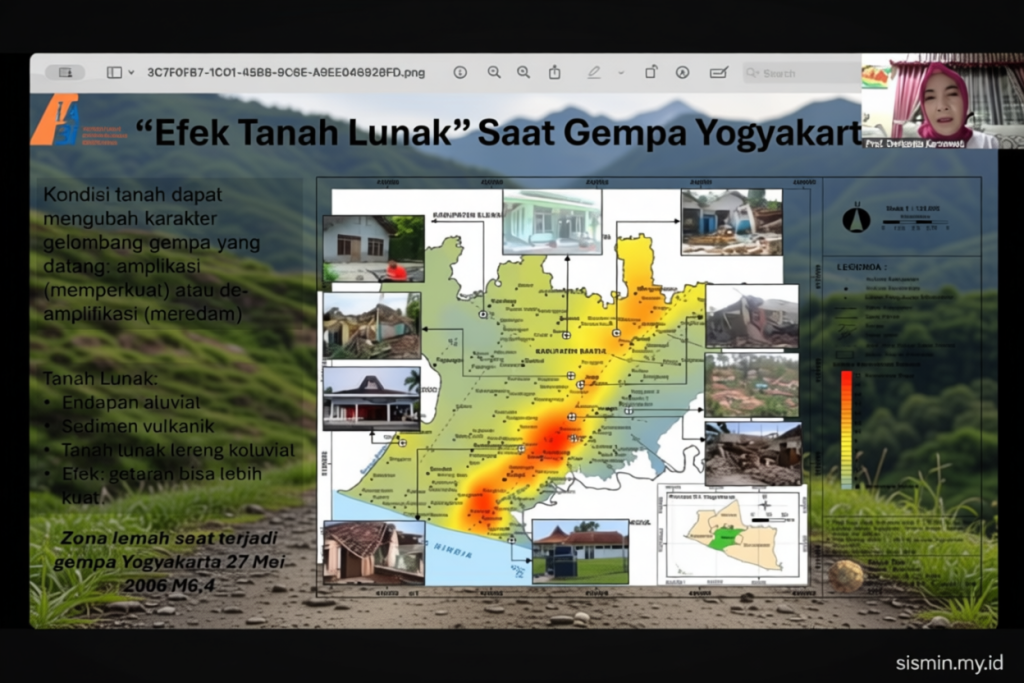This screenshot has width=1024, height=683.
Task: Click the north arrow compass symbol
Action: click(856, 219)
